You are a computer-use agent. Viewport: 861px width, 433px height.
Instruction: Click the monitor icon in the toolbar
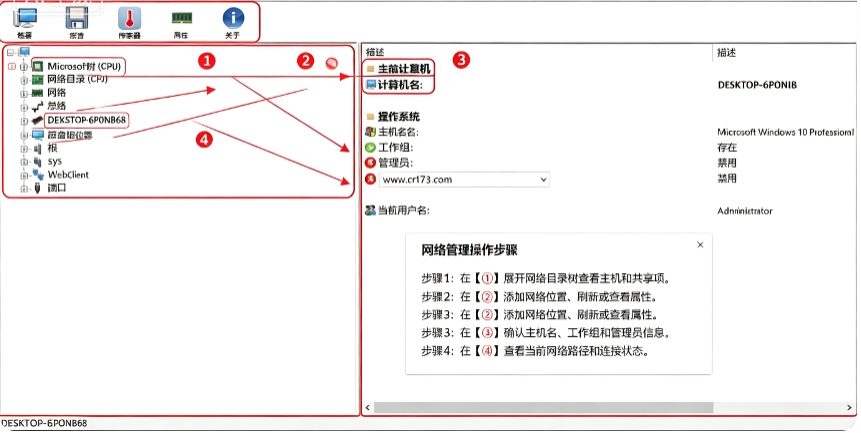click(25, 19)
